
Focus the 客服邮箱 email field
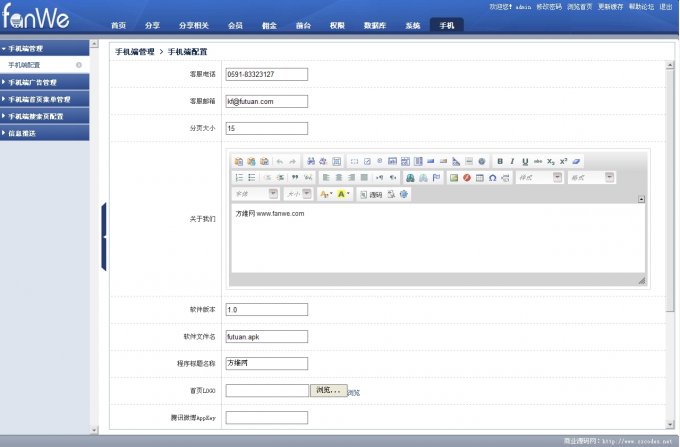(x=267, y=101)
